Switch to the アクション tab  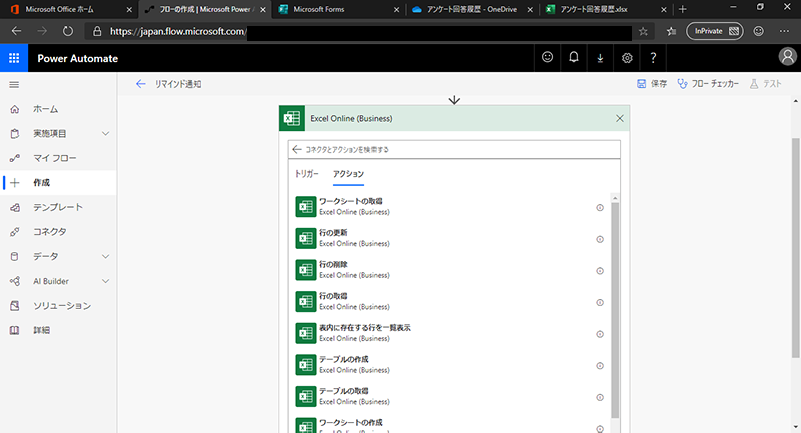pos(348,174)
